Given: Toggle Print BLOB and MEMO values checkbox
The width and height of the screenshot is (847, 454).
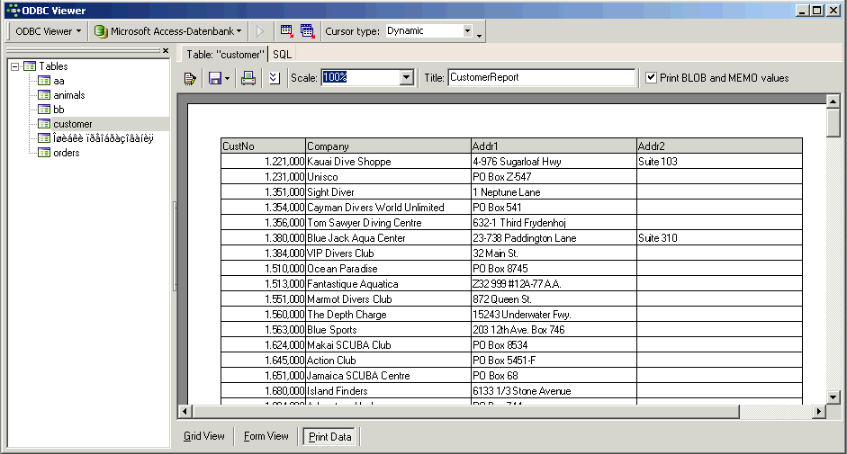Looking at the screenshot, I should click(652, 77).
